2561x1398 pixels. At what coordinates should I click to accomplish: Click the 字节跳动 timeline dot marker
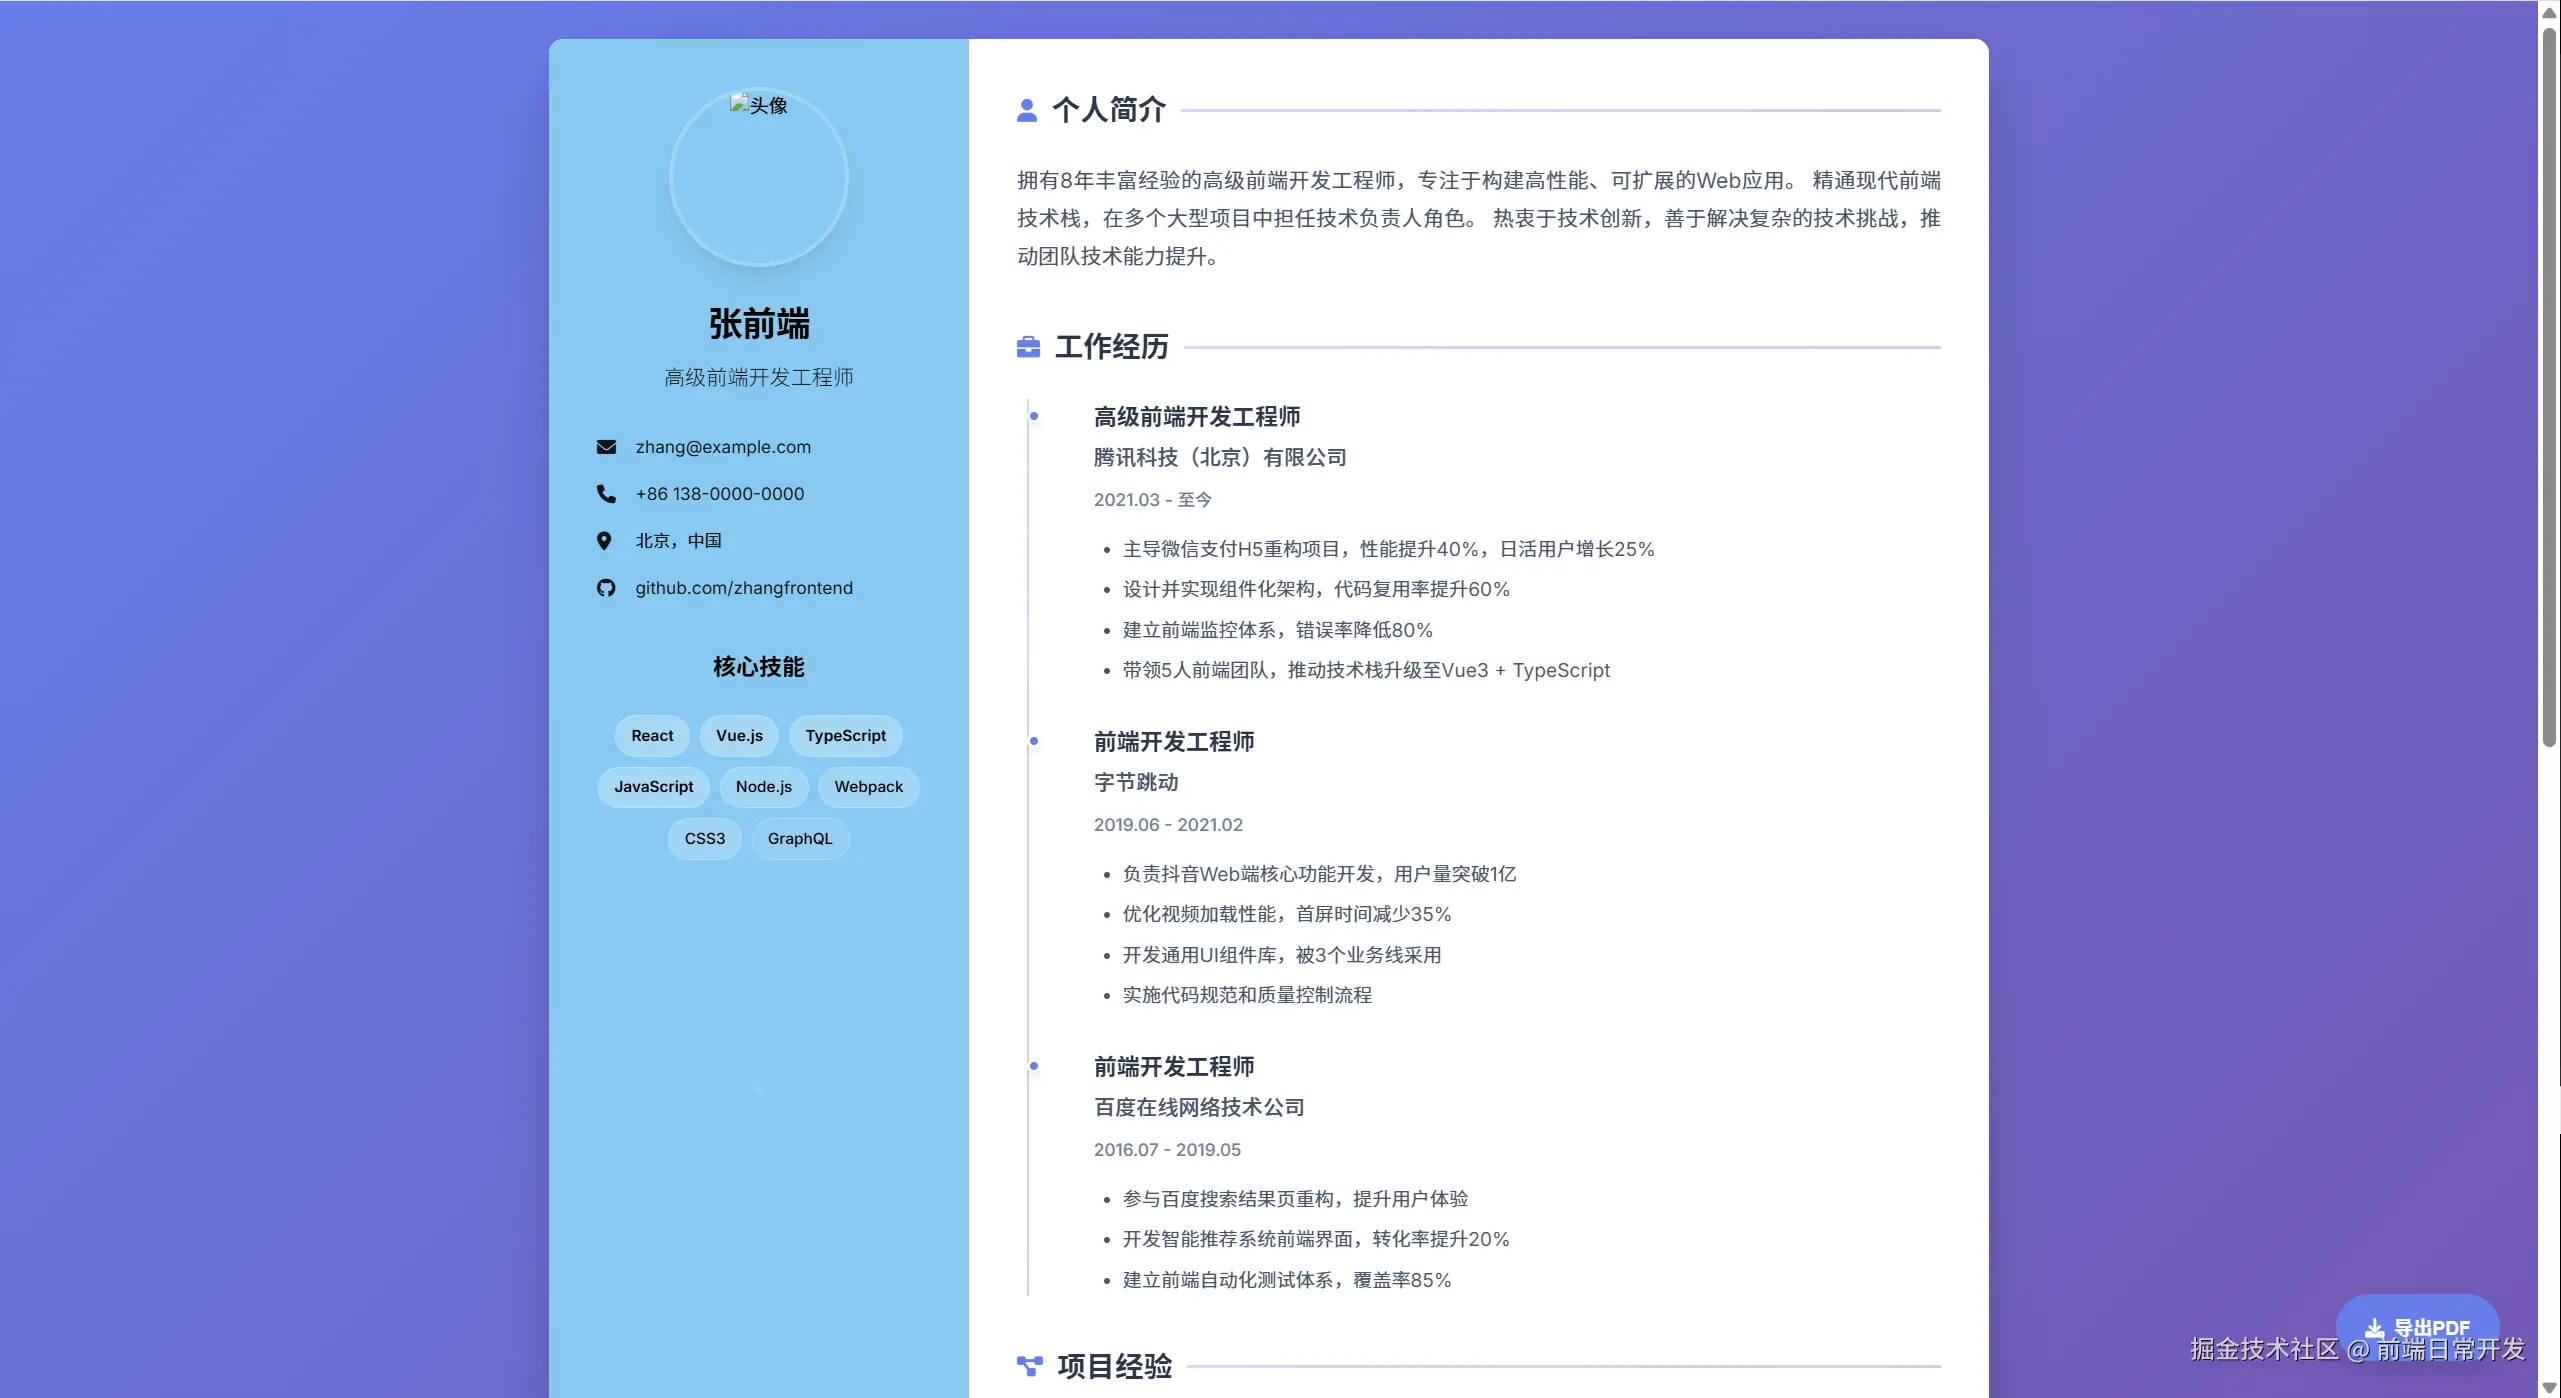click(1034, 741)
